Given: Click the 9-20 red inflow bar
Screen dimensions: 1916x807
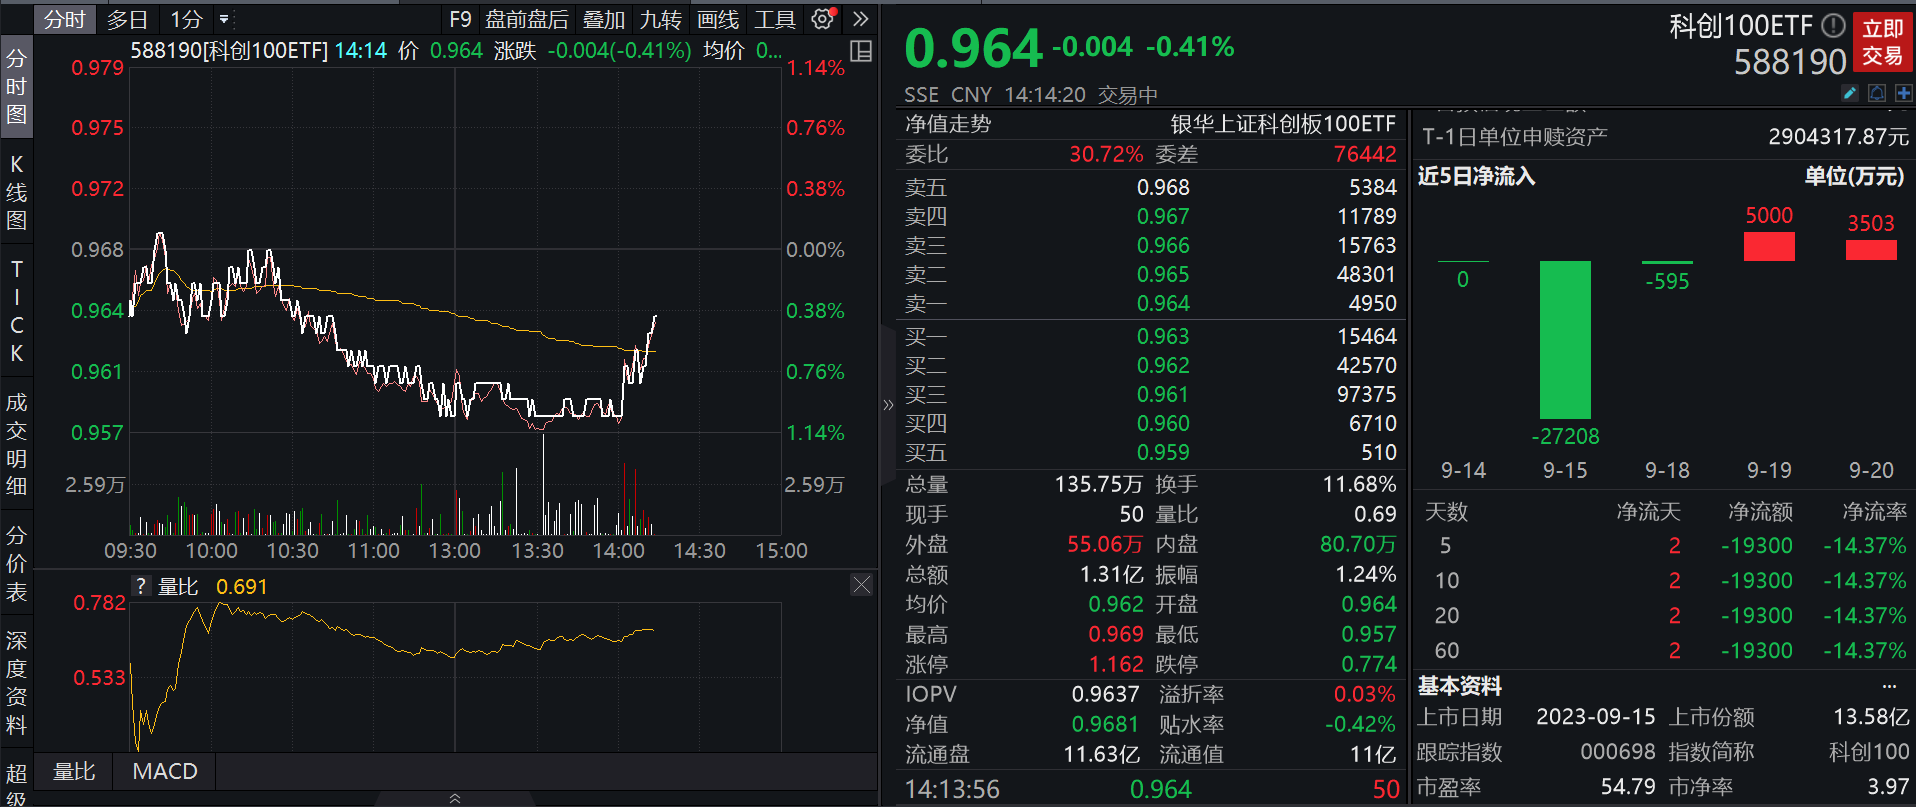Looking at the screenshot, I should [x=1871, y=250].
